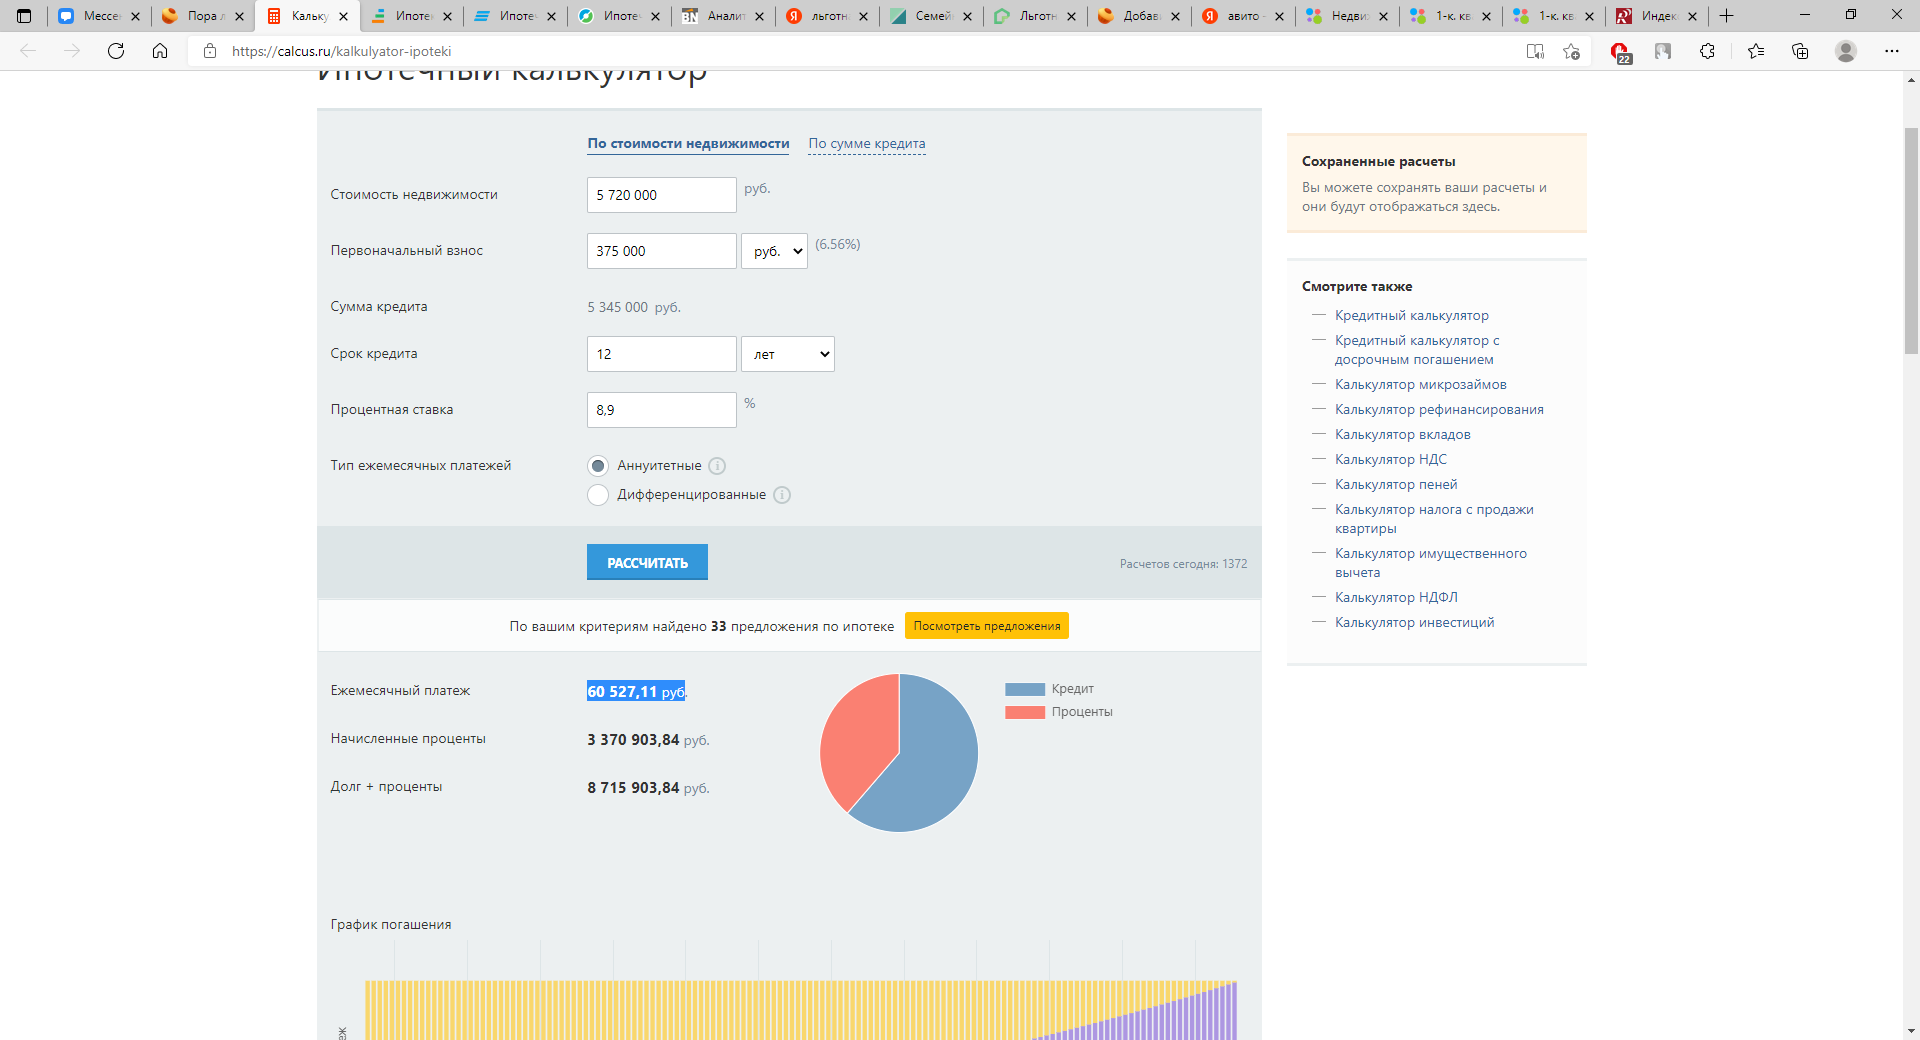Click the loan term field '12'

click(x=661, y=354)
